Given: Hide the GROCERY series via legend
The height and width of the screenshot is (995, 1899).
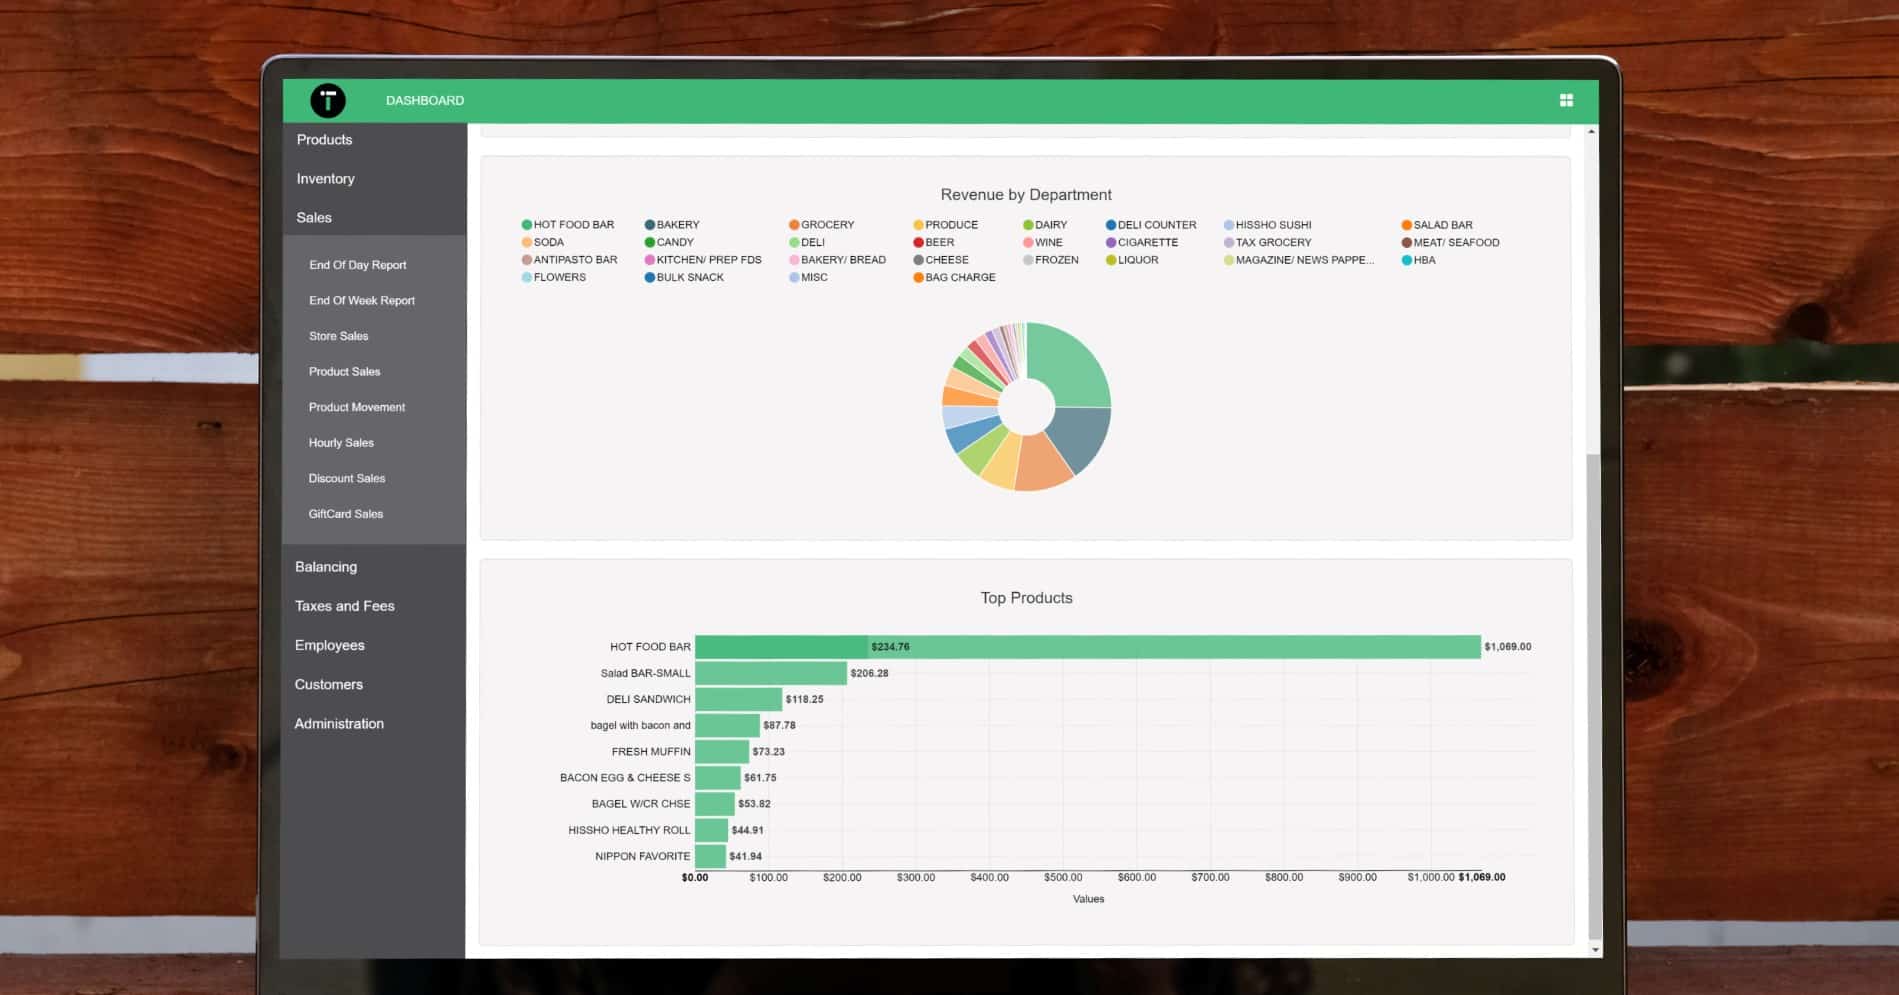Looking at the screenshot, I should coord(822,225).
